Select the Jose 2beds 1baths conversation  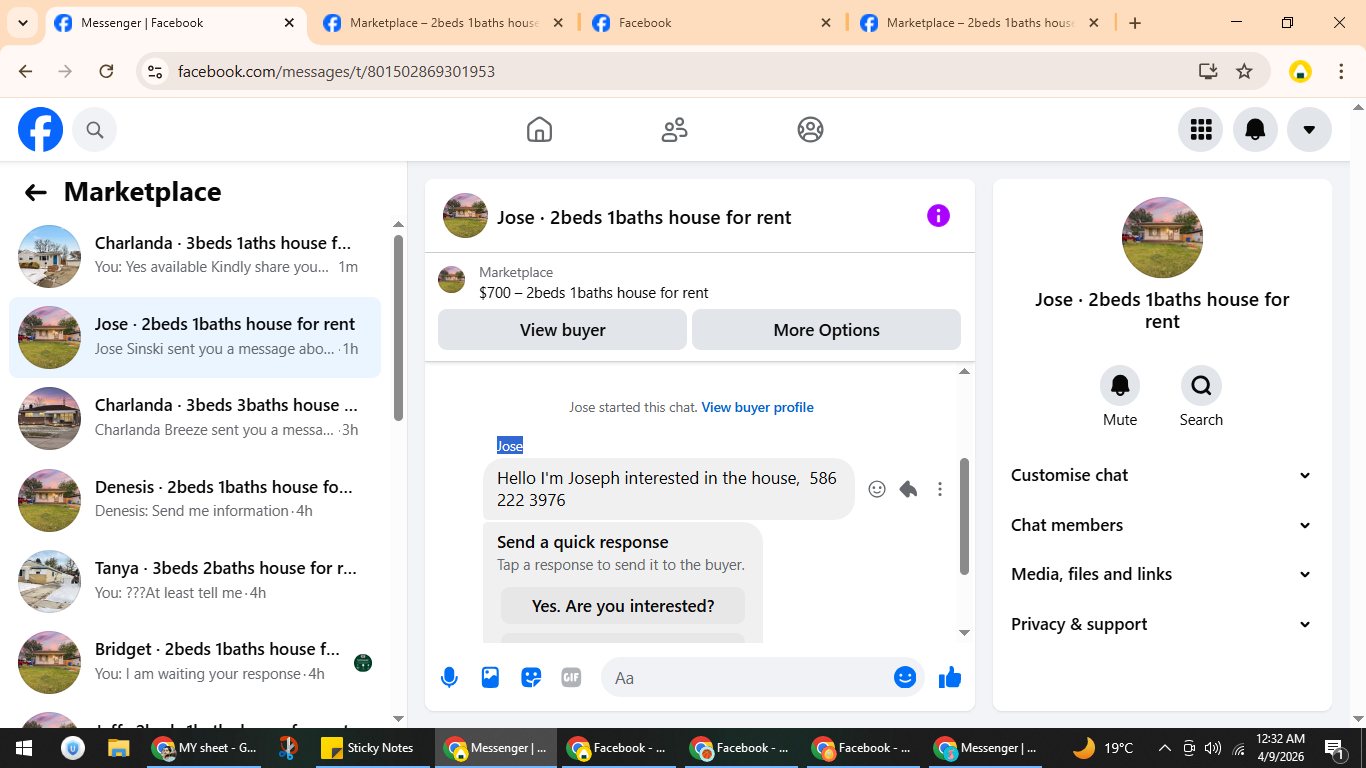click(x=195, y=337)
